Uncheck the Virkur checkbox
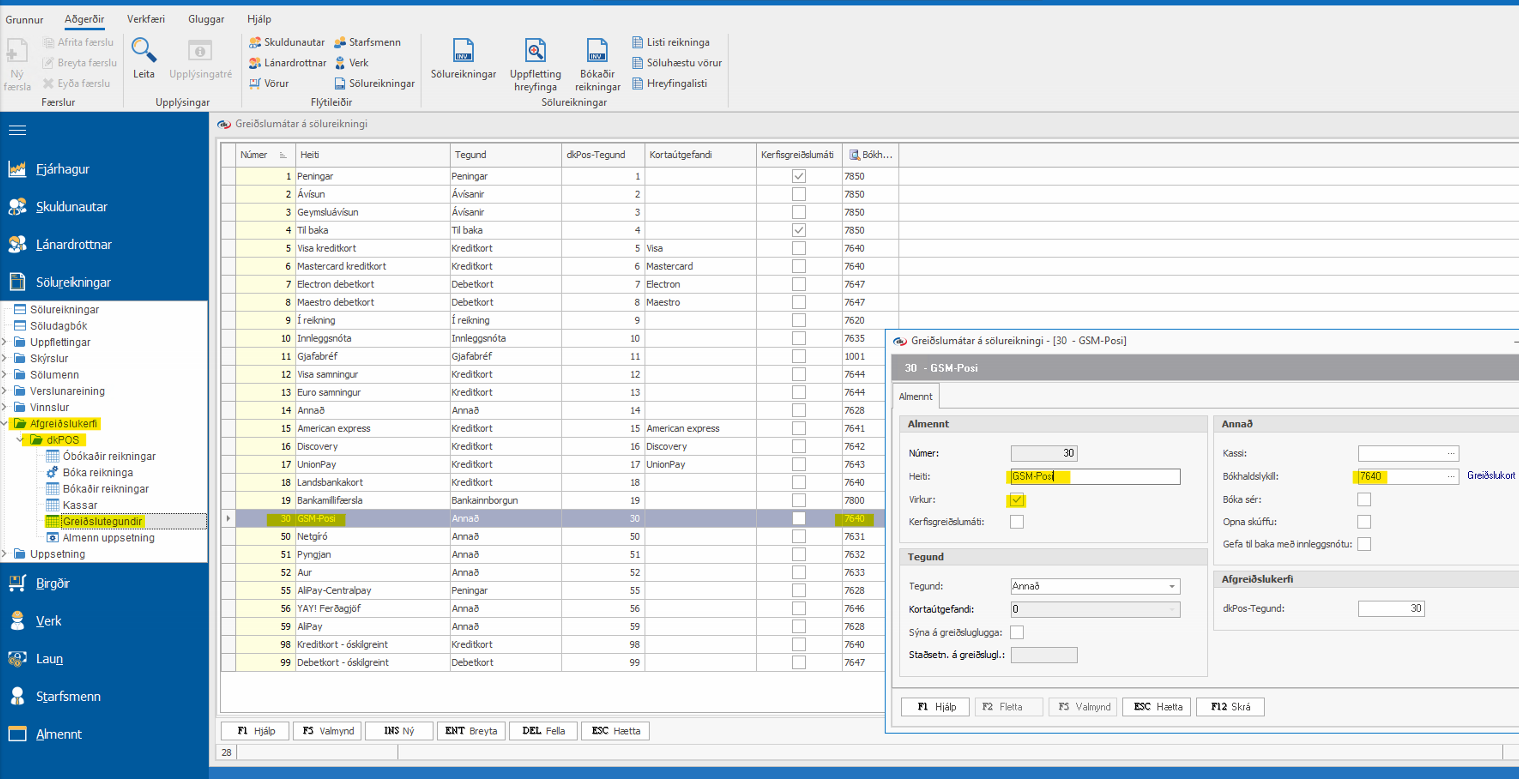 [x=1017, y=500]
